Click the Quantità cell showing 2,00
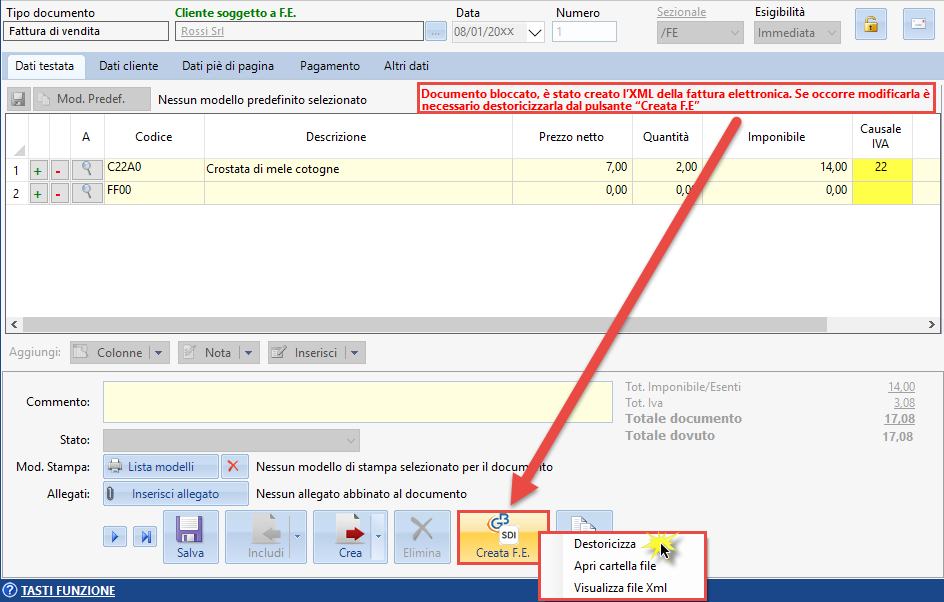 [x=667, y=170]
